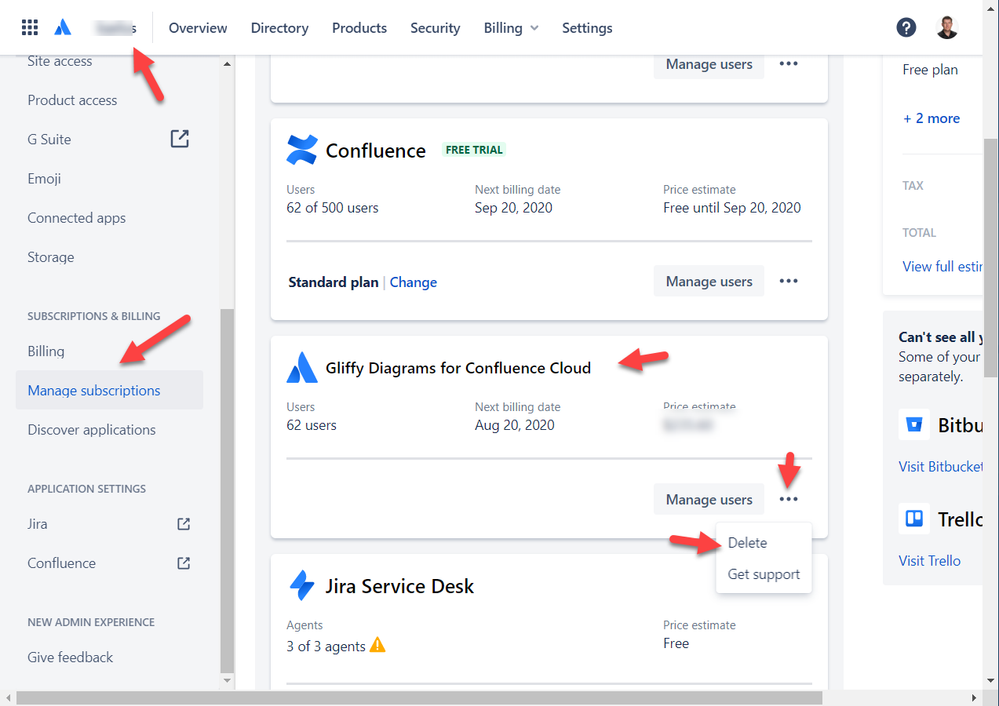Image resolution: width=999 pixels, height=706 pixels.
Task: Click the Trello logo icon
Action: point(914,519)
